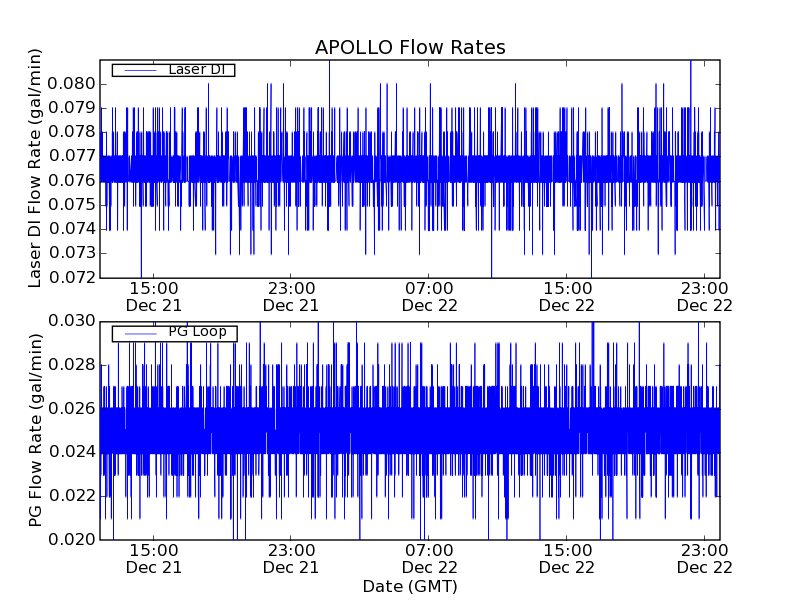The height and width of the screenshot is (600, 800).
Task: Click the PG Flow Rate y-axis label
Action: pos(36,430)
